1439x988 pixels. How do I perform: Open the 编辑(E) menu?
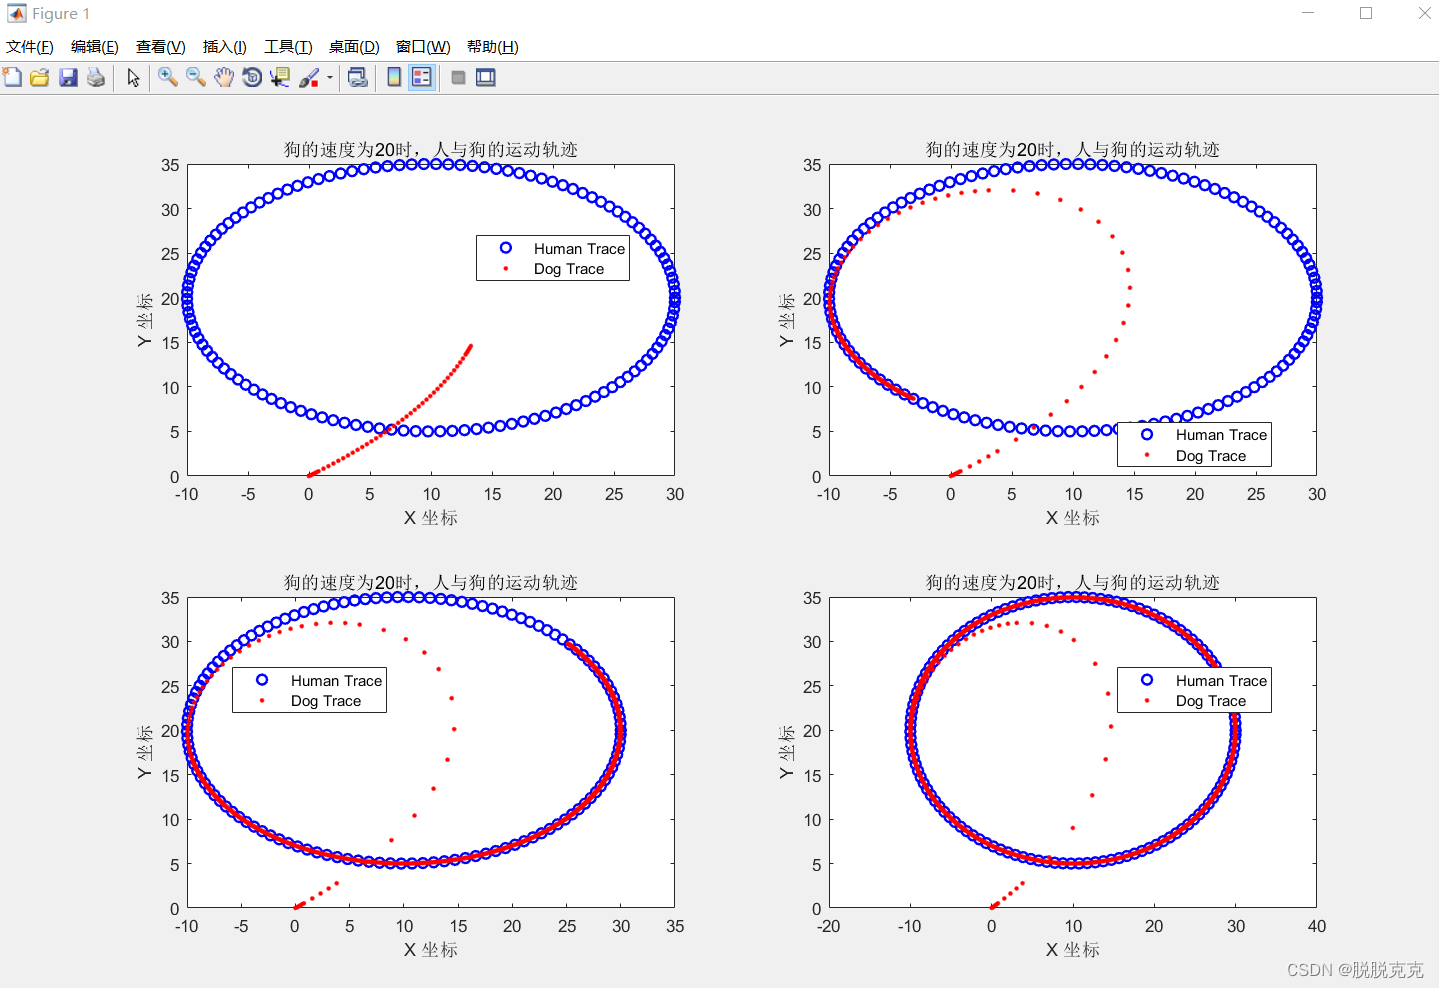[95, 47]
